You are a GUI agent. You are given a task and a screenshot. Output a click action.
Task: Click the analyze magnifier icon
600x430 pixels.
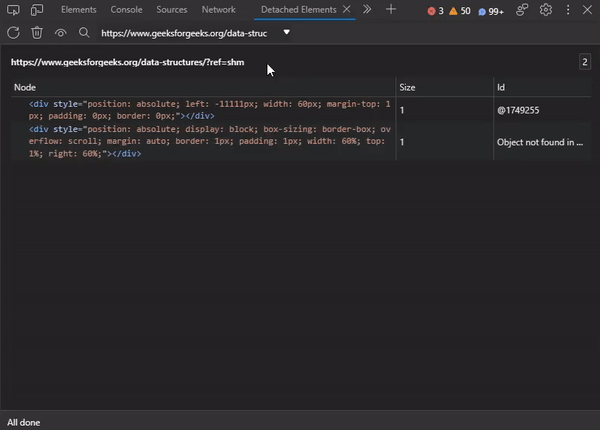click(84, 33)
